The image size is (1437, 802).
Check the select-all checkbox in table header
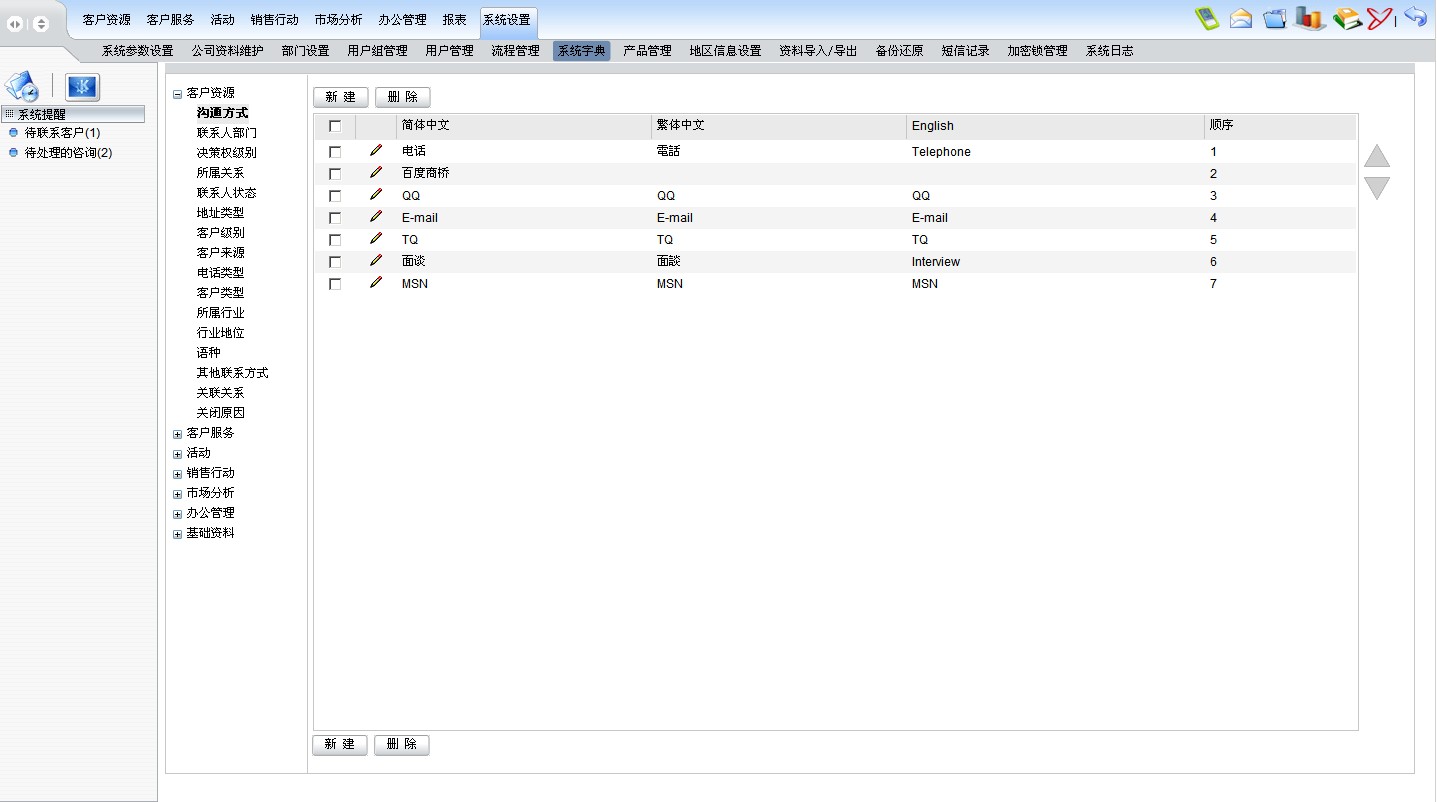(x=335, y=126)
